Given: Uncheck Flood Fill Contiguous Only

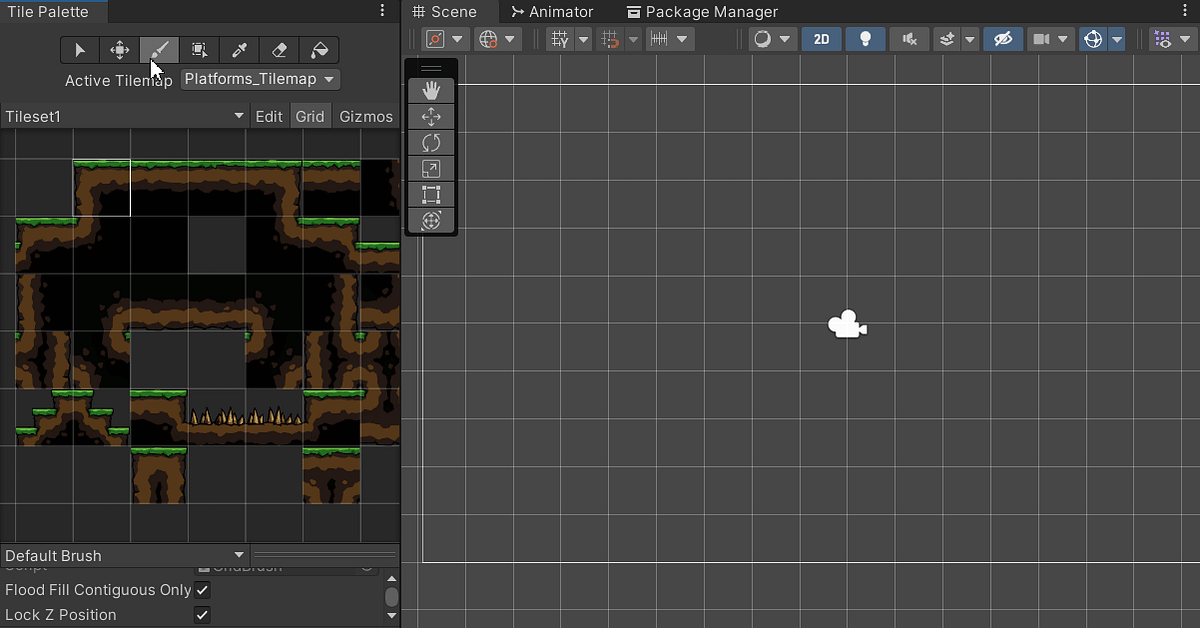Looking at the screenshot, I should (x=202, y=590).
